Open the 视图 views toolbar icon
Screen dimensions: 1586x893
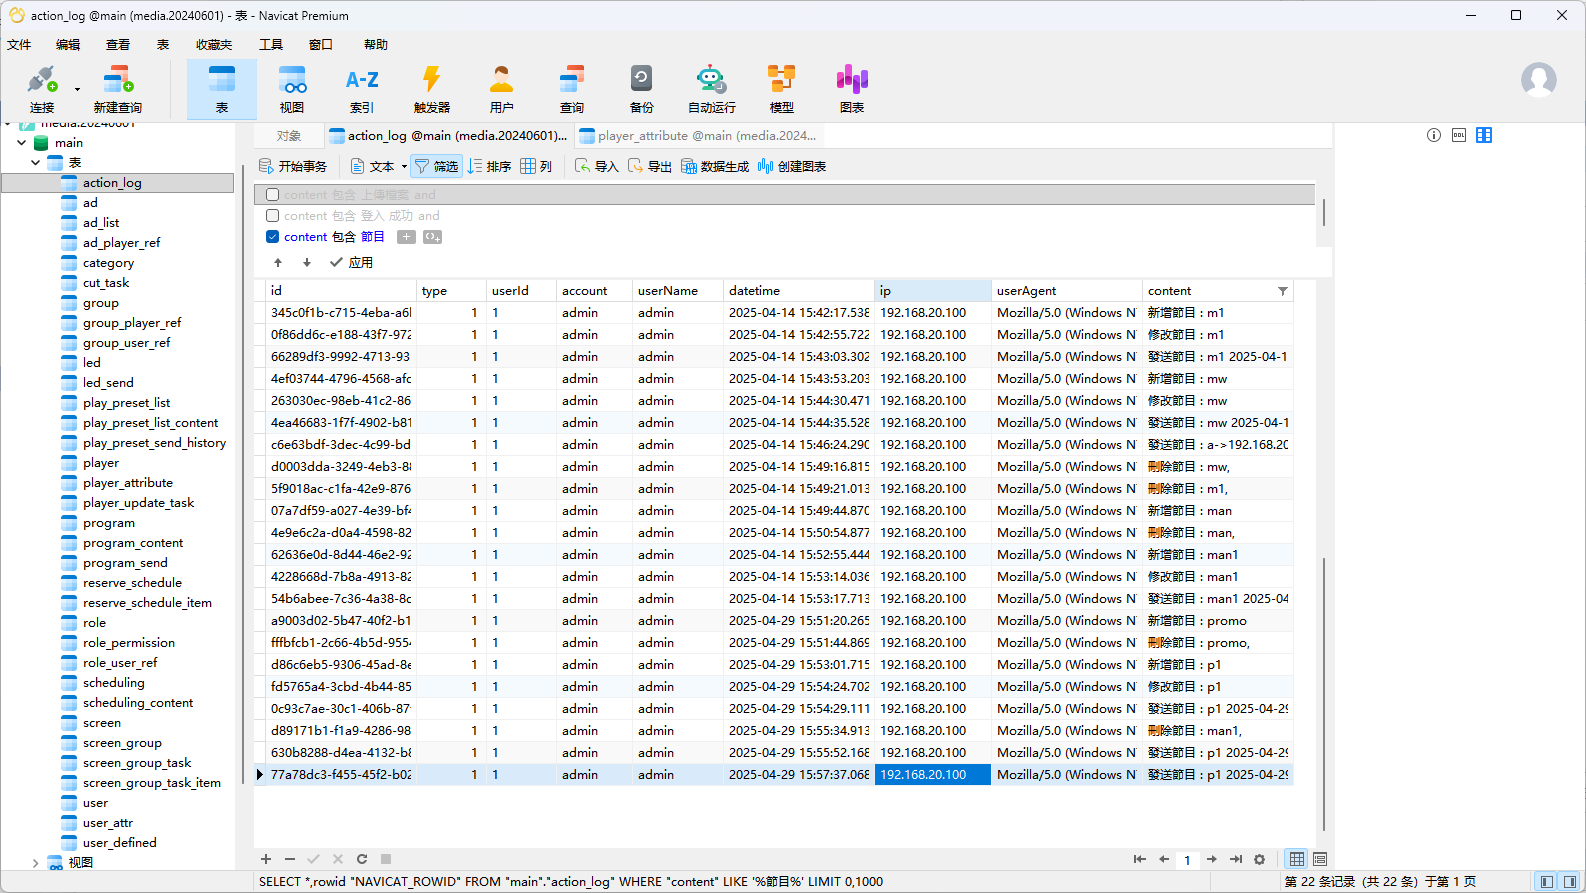click(x=292, y=89)
